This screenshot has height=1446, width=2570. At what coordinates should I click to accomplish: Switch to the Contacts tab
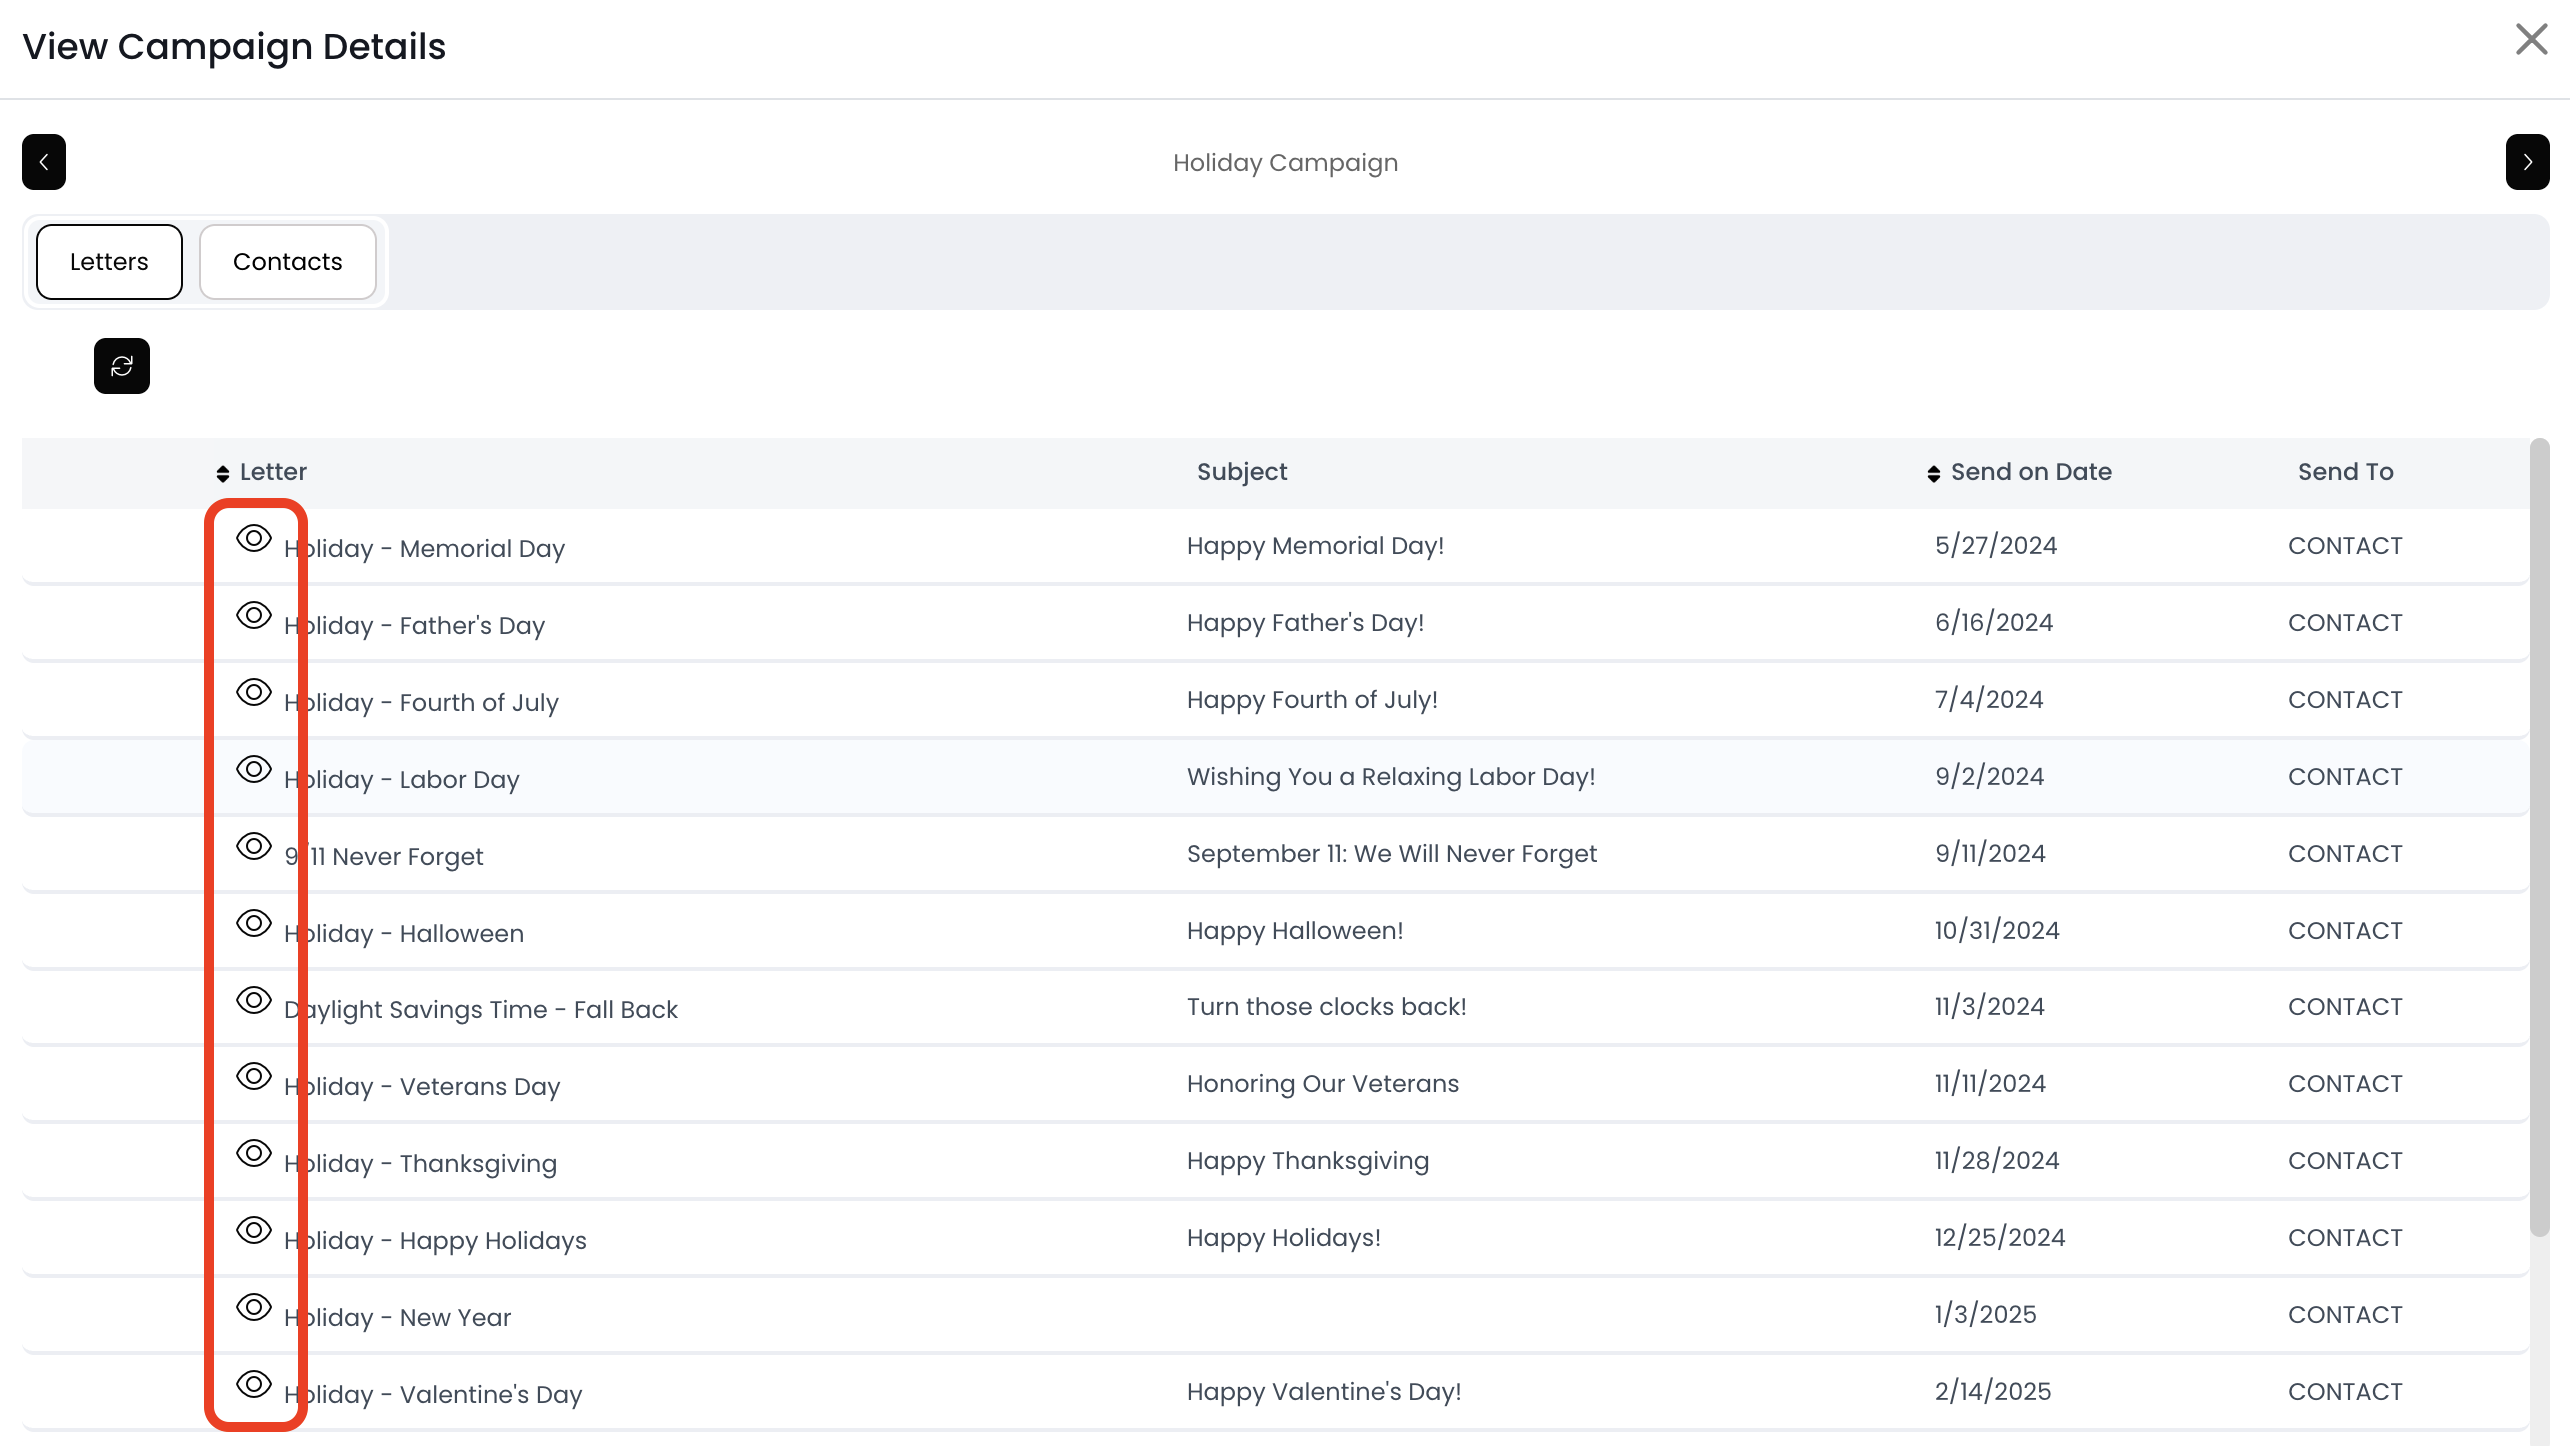coord(287,262)
